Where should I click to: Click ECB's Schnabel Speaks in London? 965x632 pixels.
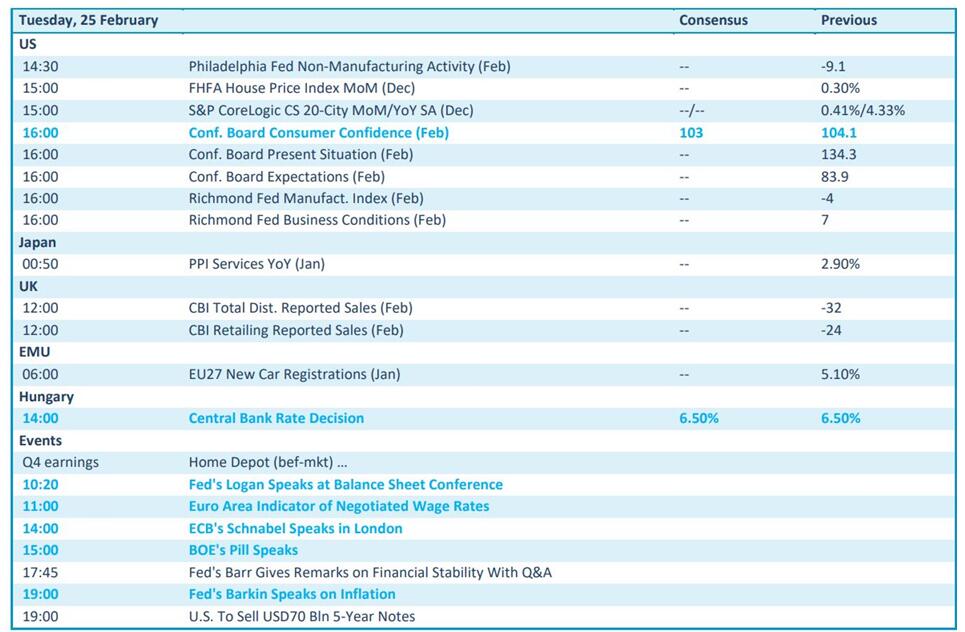295,528
